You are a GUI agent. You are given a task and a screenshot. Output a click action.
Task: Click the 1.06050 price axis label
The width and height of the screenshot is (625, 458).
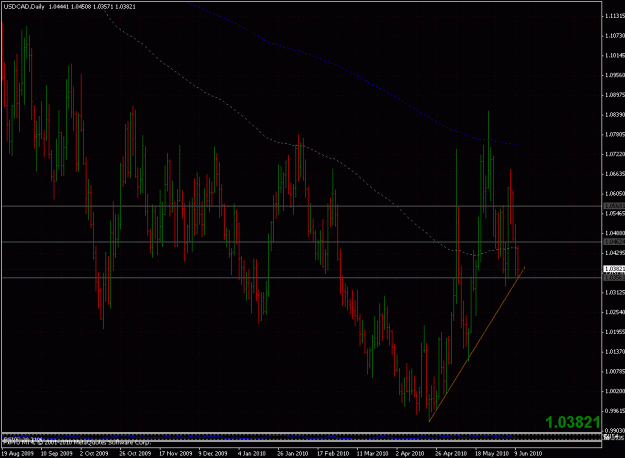pyautogui.click(x=614, y=194)
